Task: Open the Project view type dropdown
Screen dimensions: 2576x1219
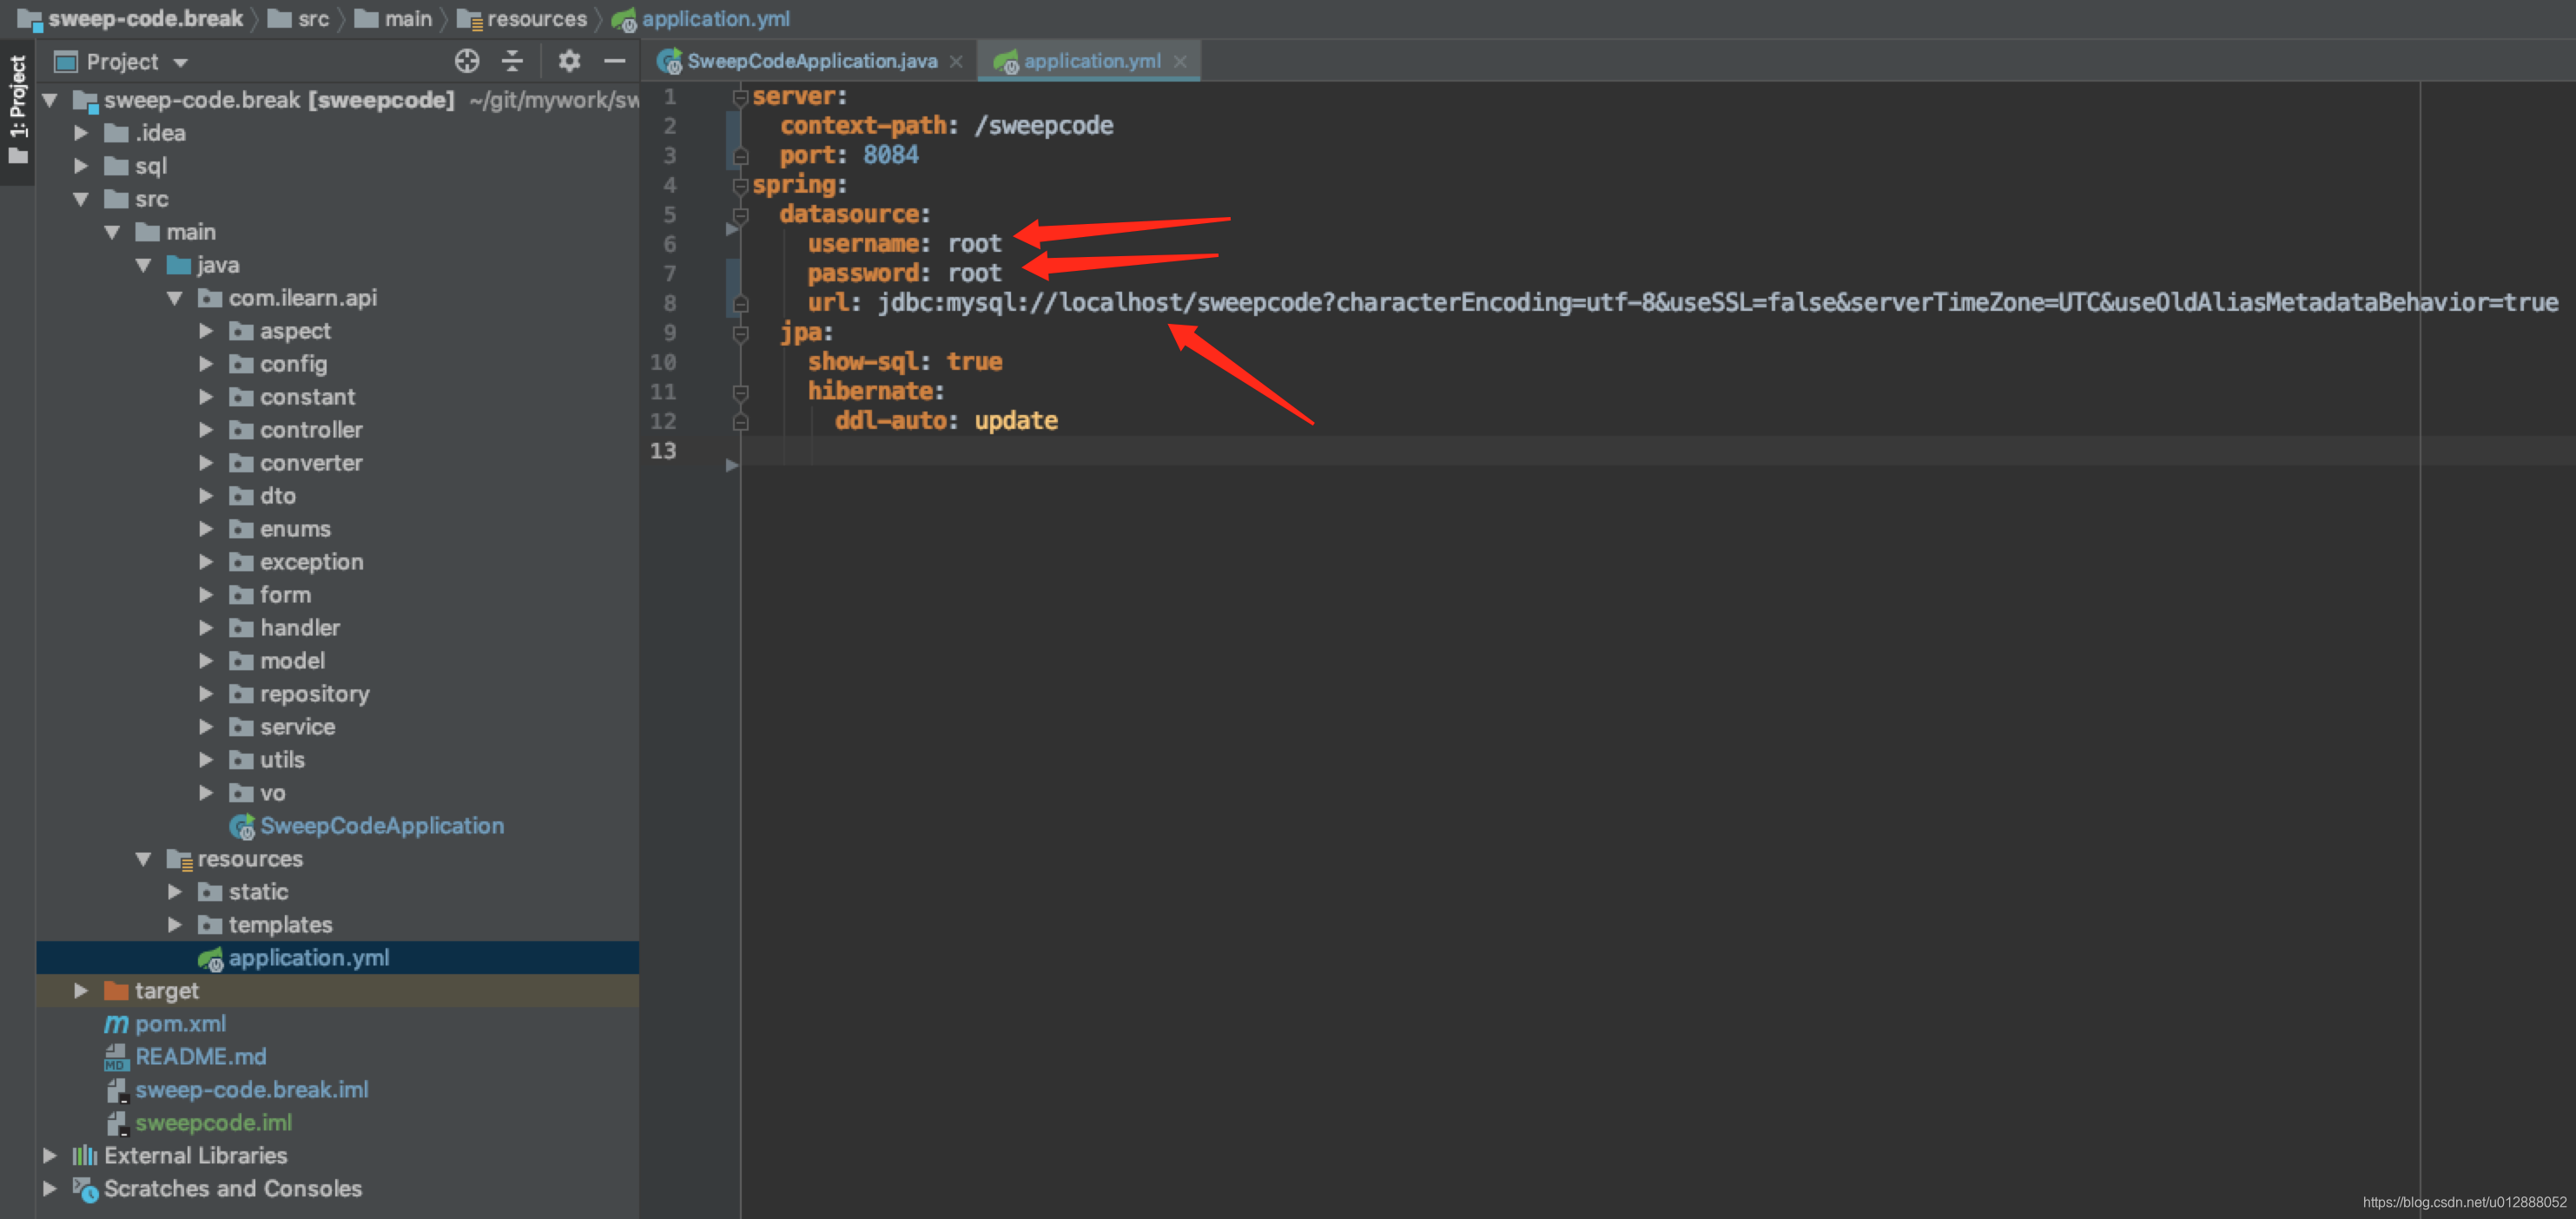Action: tap(181, 62)
